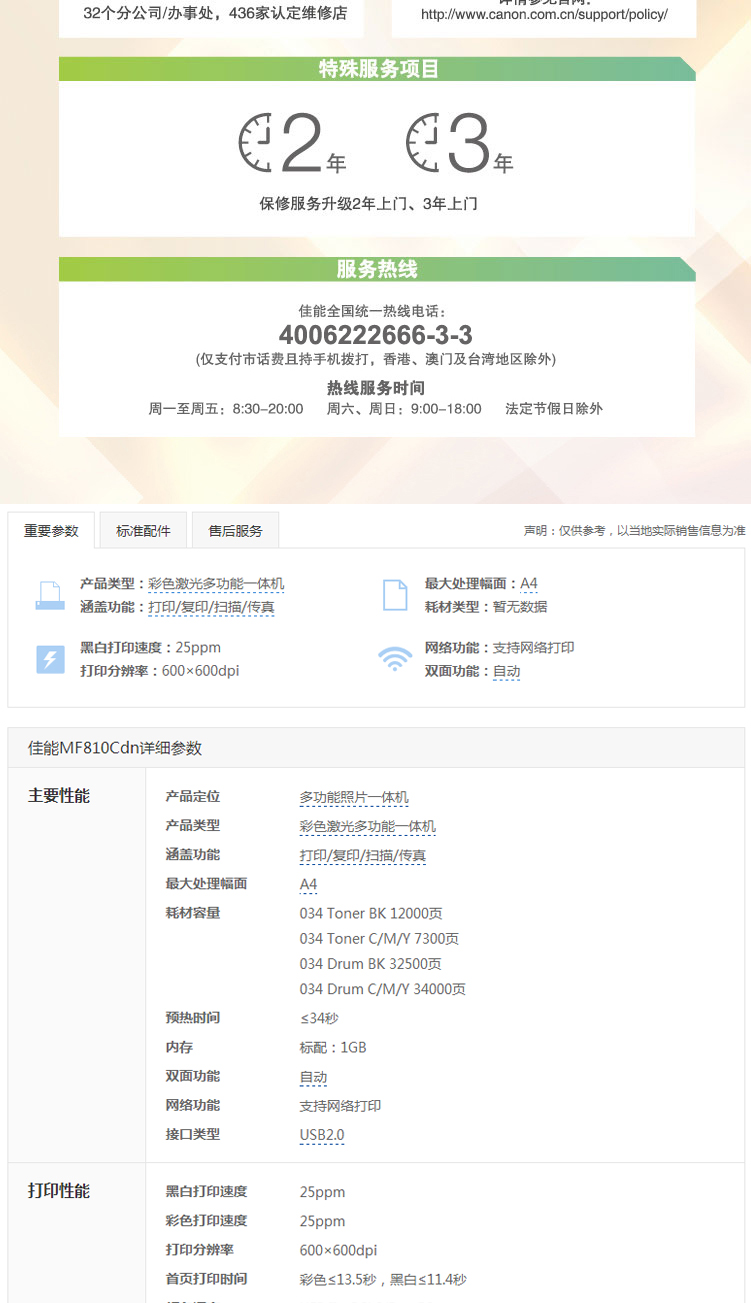This screenshot has width=751, height=1303.
Task: Click the 预热时间 parameter label
Action: point(193,1018)
